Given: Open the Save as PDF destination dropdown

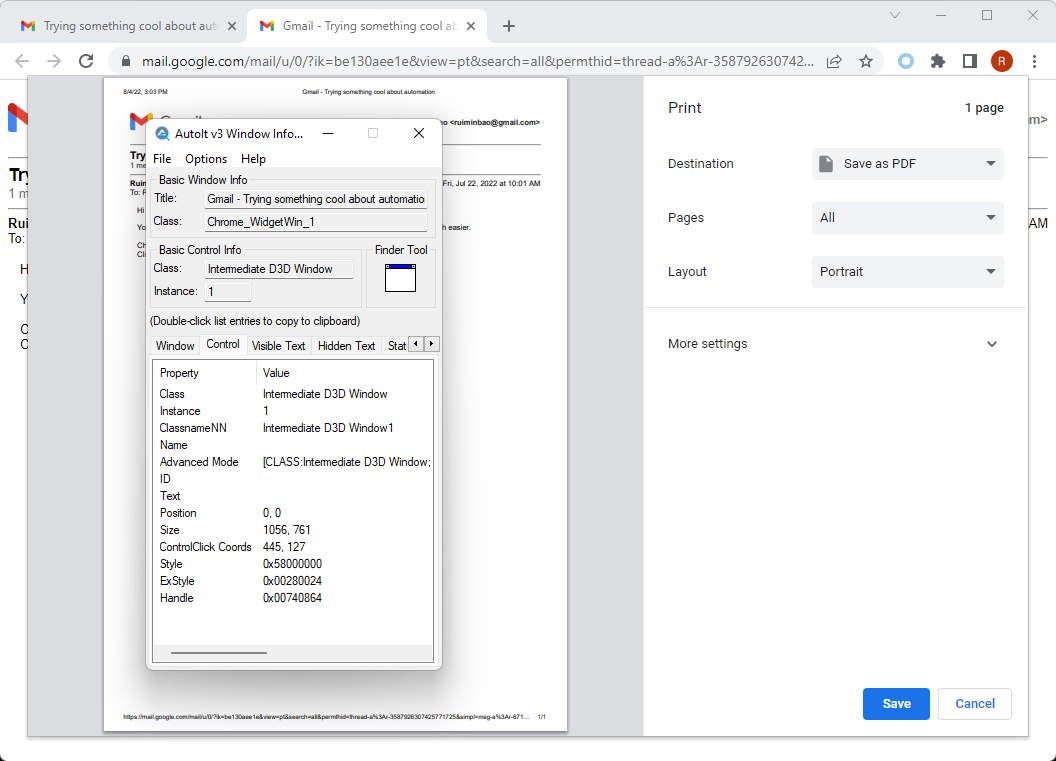Looking at the screenshot, I should (907, 164).
